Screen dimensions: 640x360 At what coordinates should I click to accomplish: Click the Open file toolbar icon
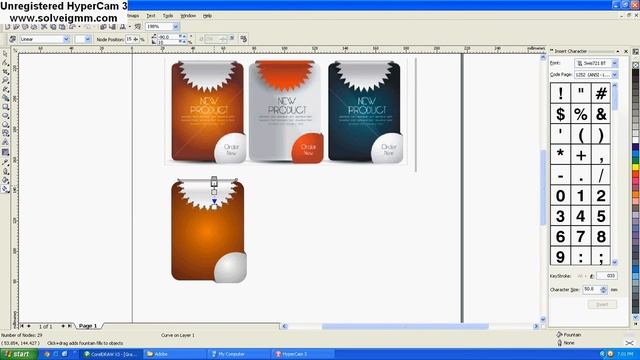(16, 27)
